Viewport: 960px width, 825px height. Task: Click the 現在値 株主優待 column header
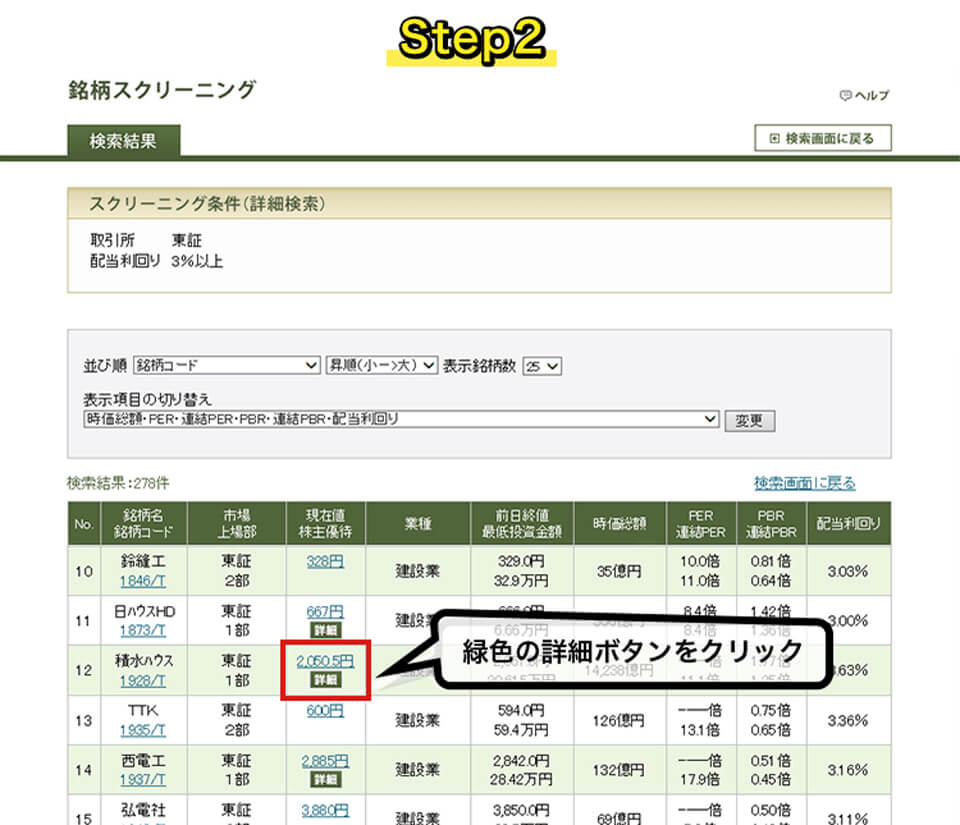326,523
